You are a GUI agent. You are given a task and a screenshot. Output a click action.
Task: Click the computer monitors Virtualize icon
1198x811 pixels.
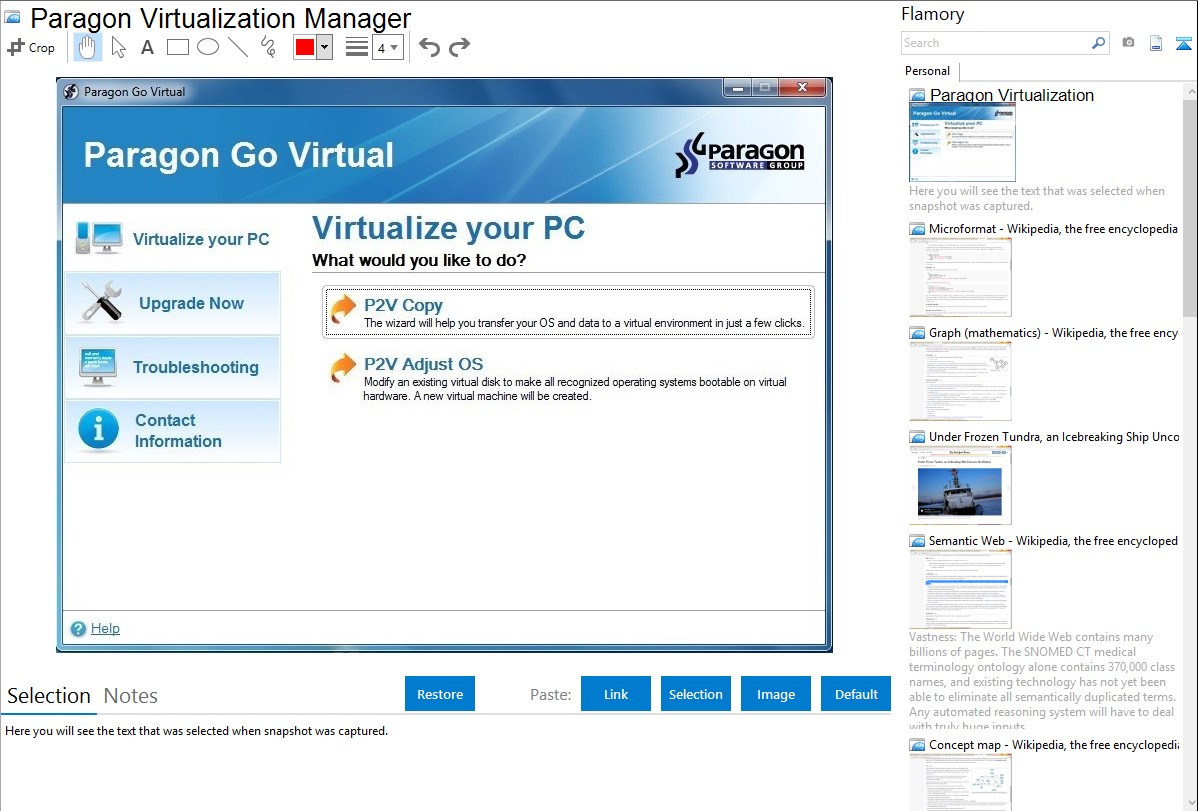click(99, 238)
